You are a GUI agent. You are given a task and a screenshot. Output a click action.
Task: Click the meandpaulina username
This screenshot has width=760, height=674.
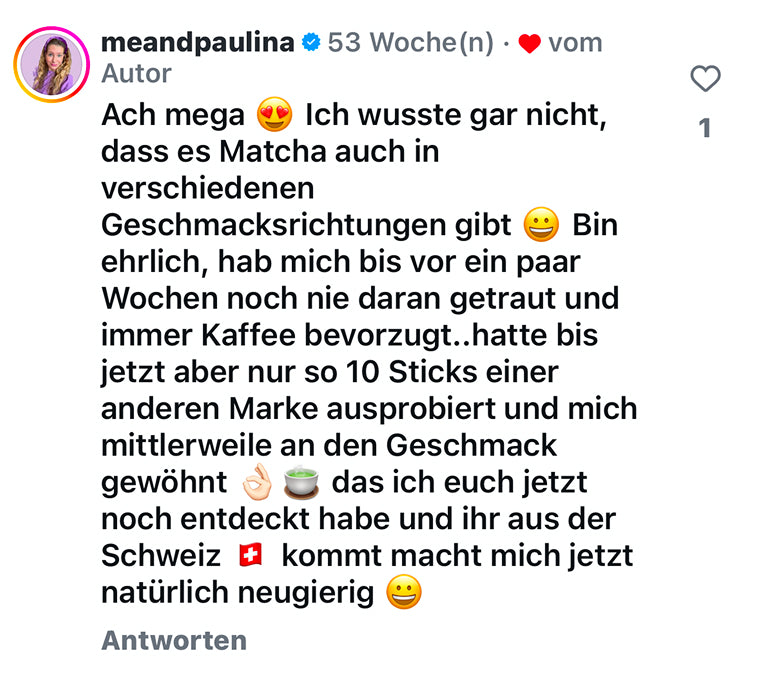[x=198, y=42]
